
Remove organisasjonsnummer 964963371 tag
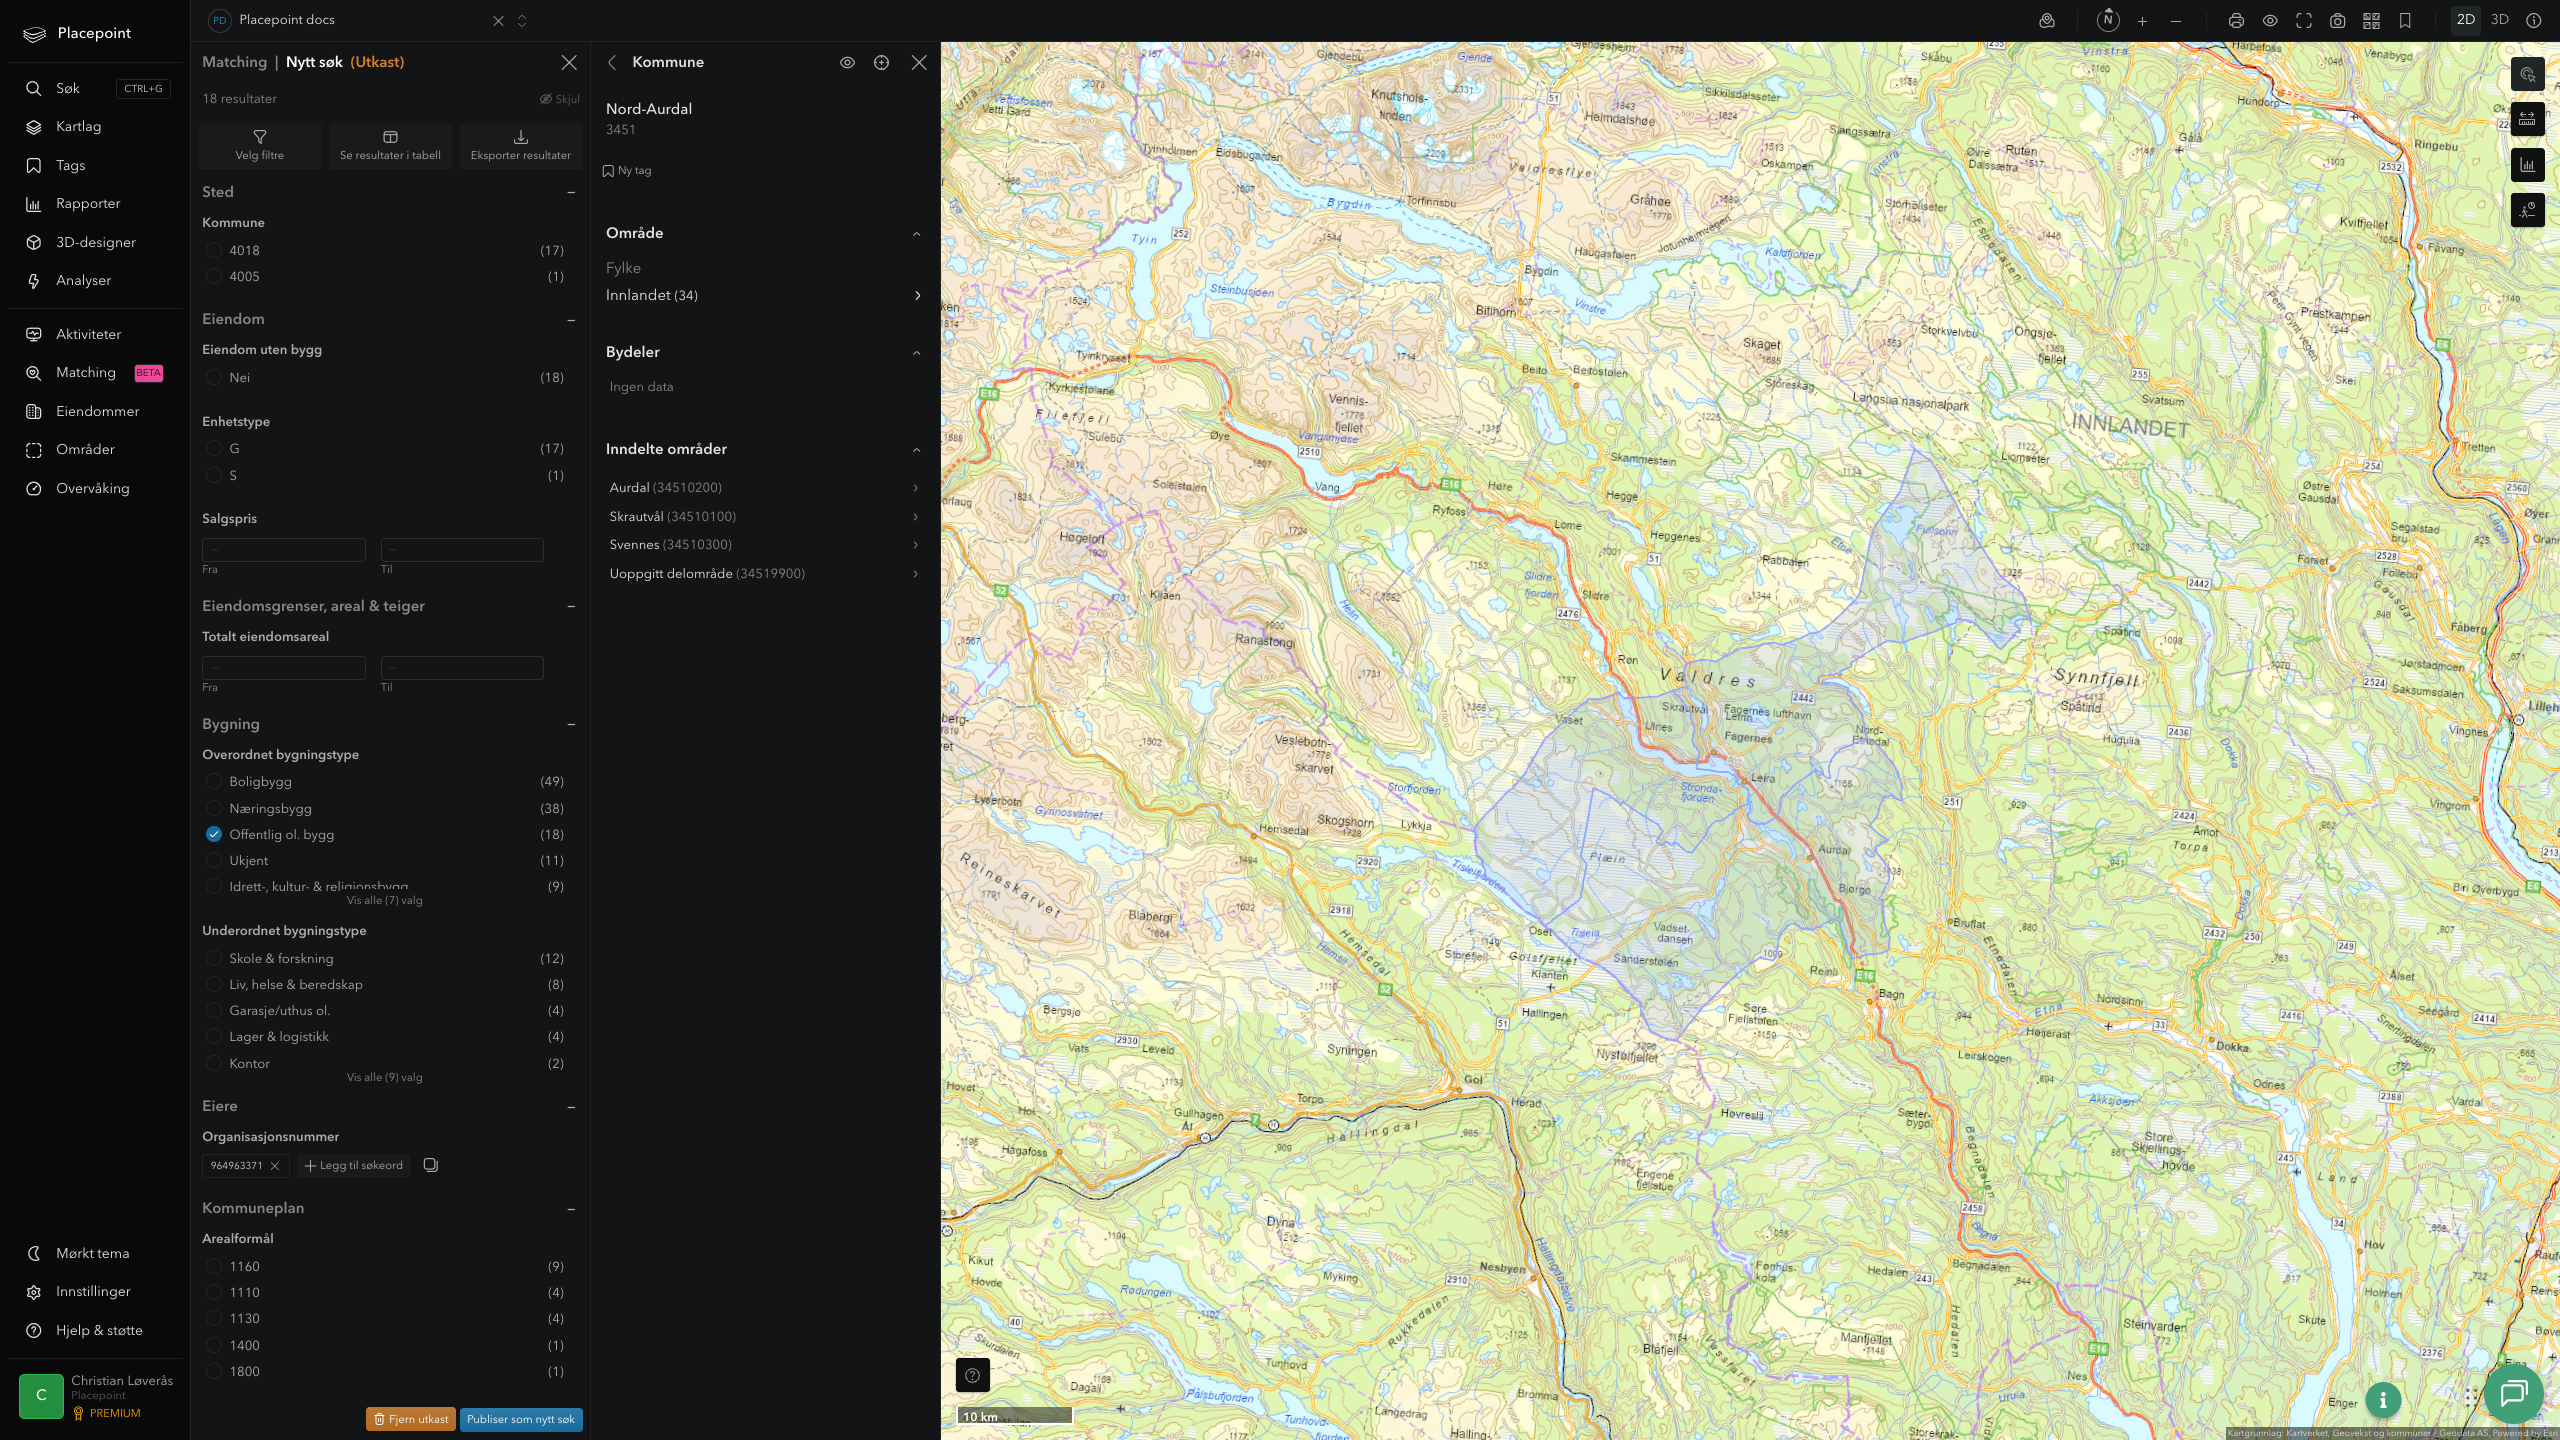pos(275,1166)
